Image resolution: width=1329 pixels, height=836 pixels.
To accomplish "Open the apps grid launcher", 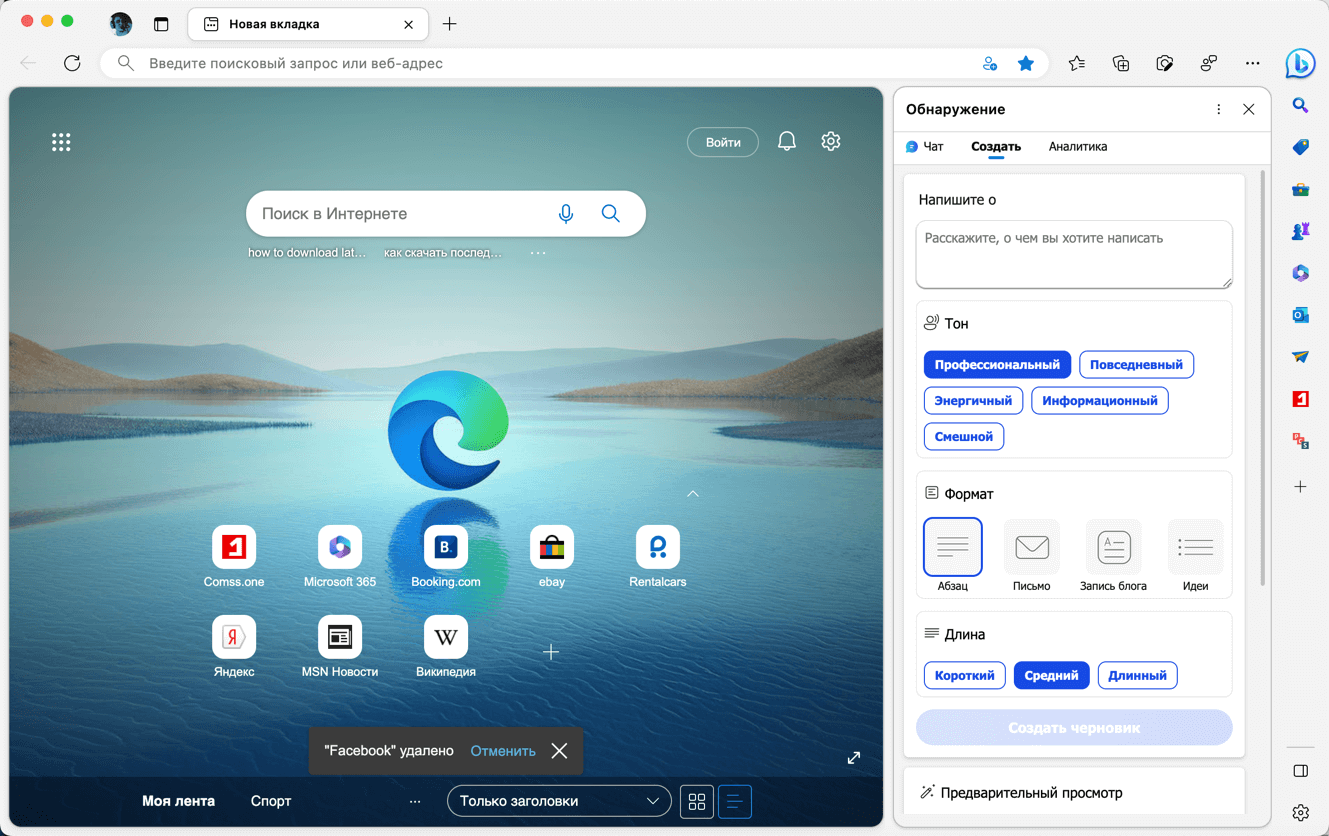I will click(x=61, y=142).
